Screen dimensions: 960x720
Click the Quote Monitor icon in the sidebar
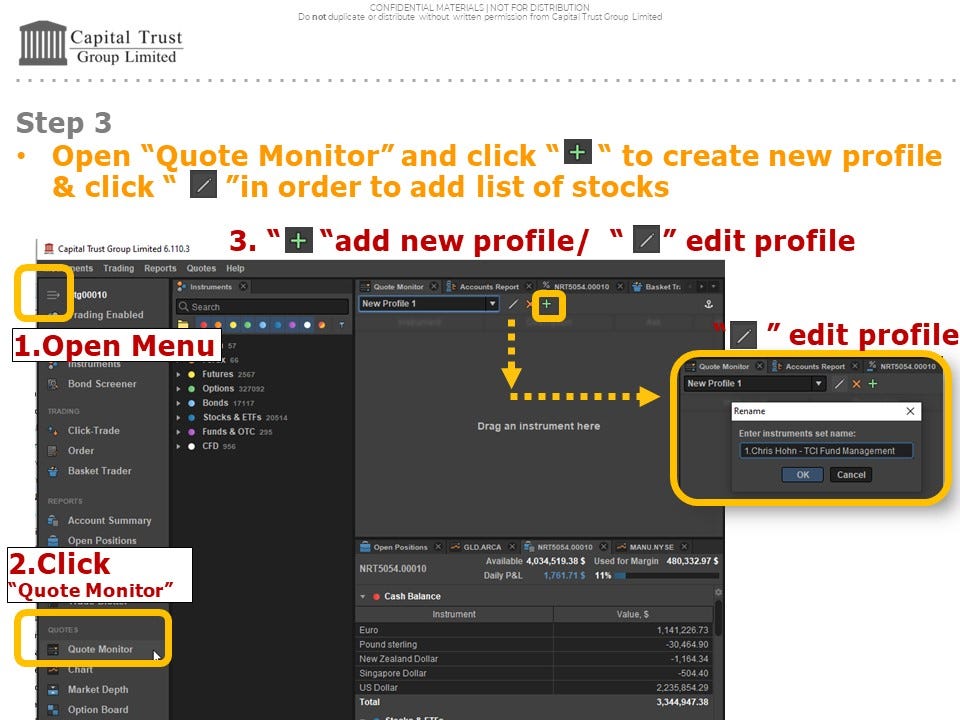coord(53,650)
